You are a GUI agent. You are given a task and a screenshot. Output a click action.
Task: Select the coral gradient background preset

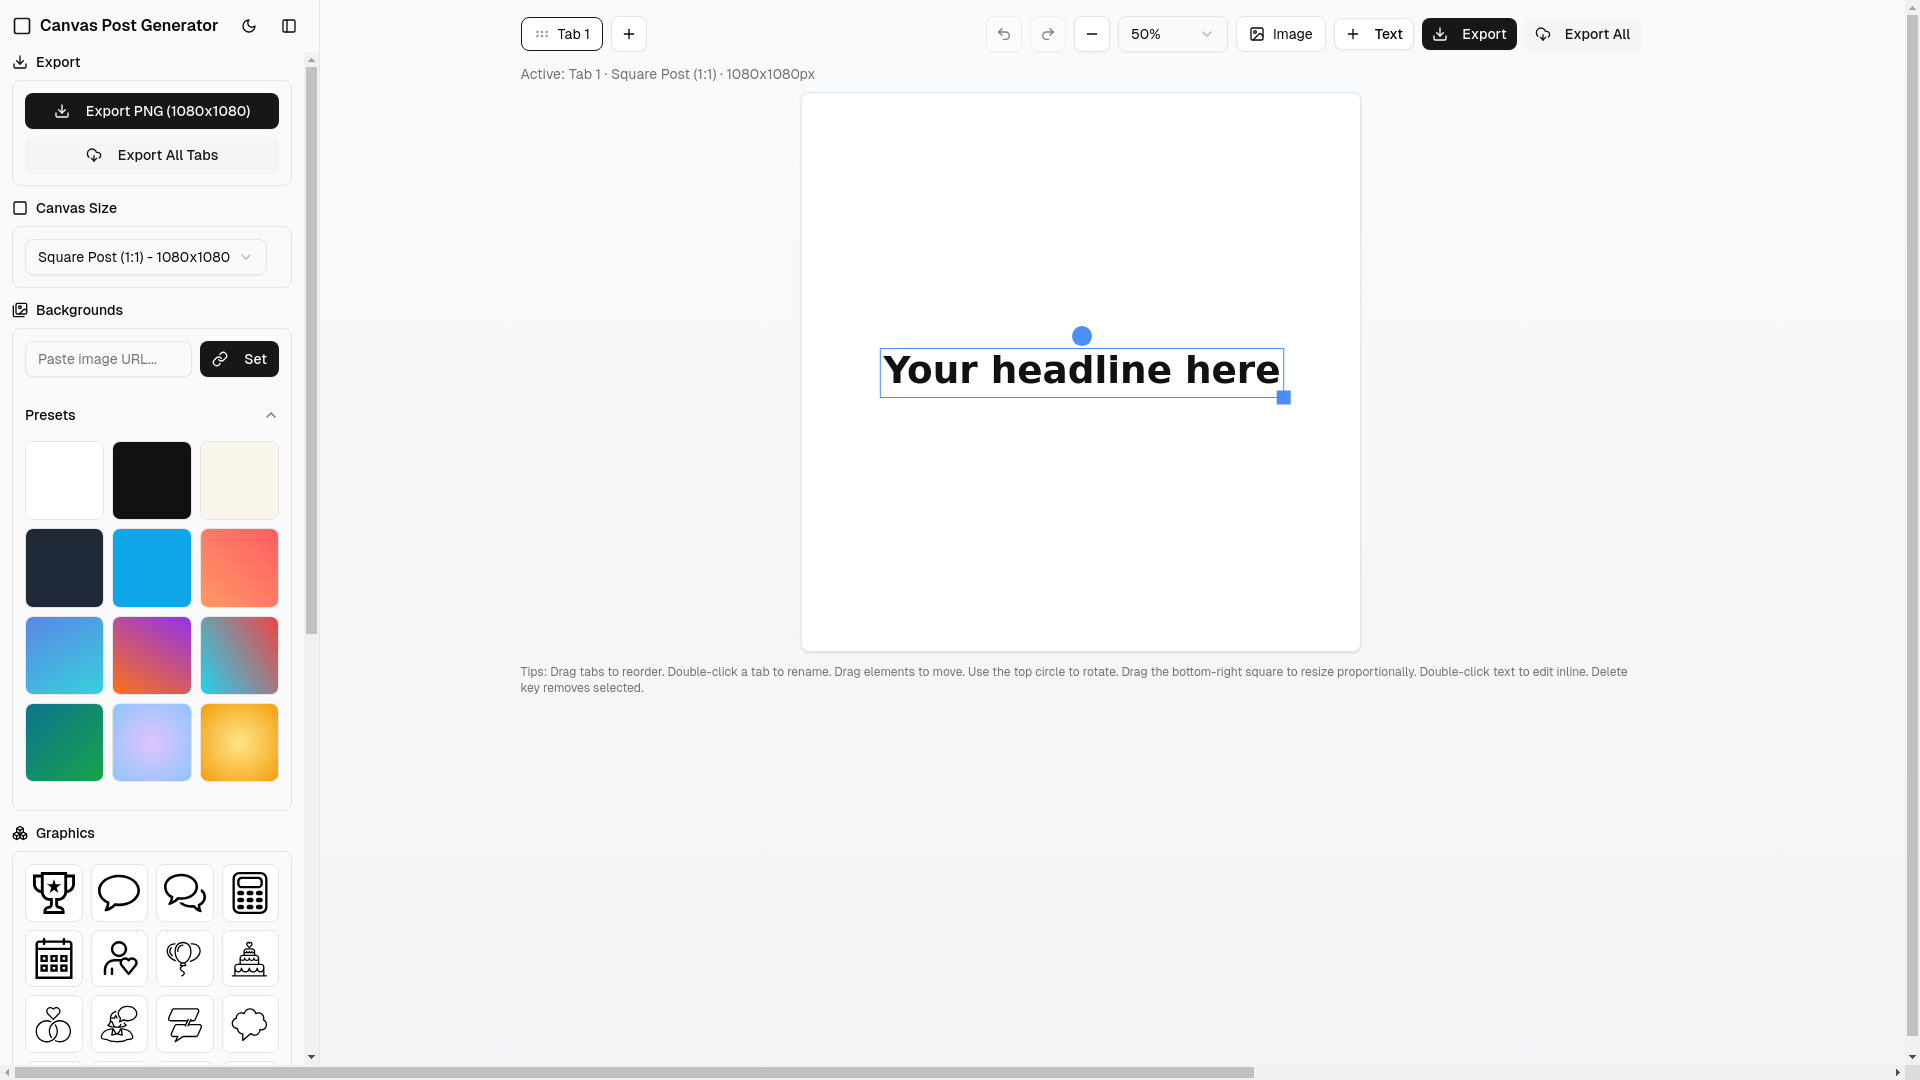click(x=240, y=568)
